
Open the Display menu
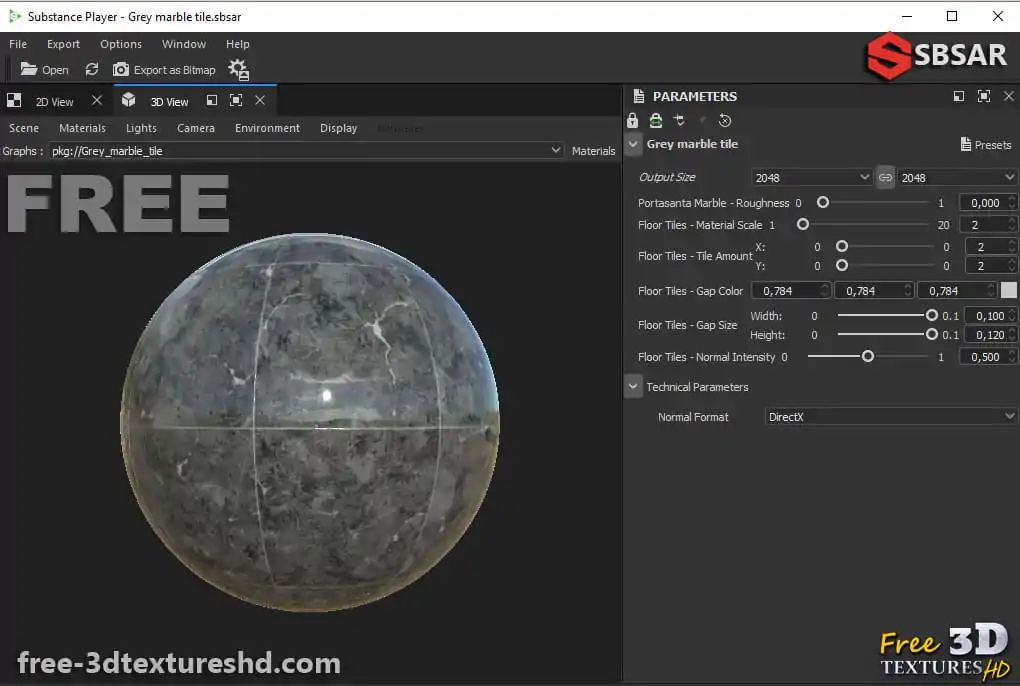point(338,128)
